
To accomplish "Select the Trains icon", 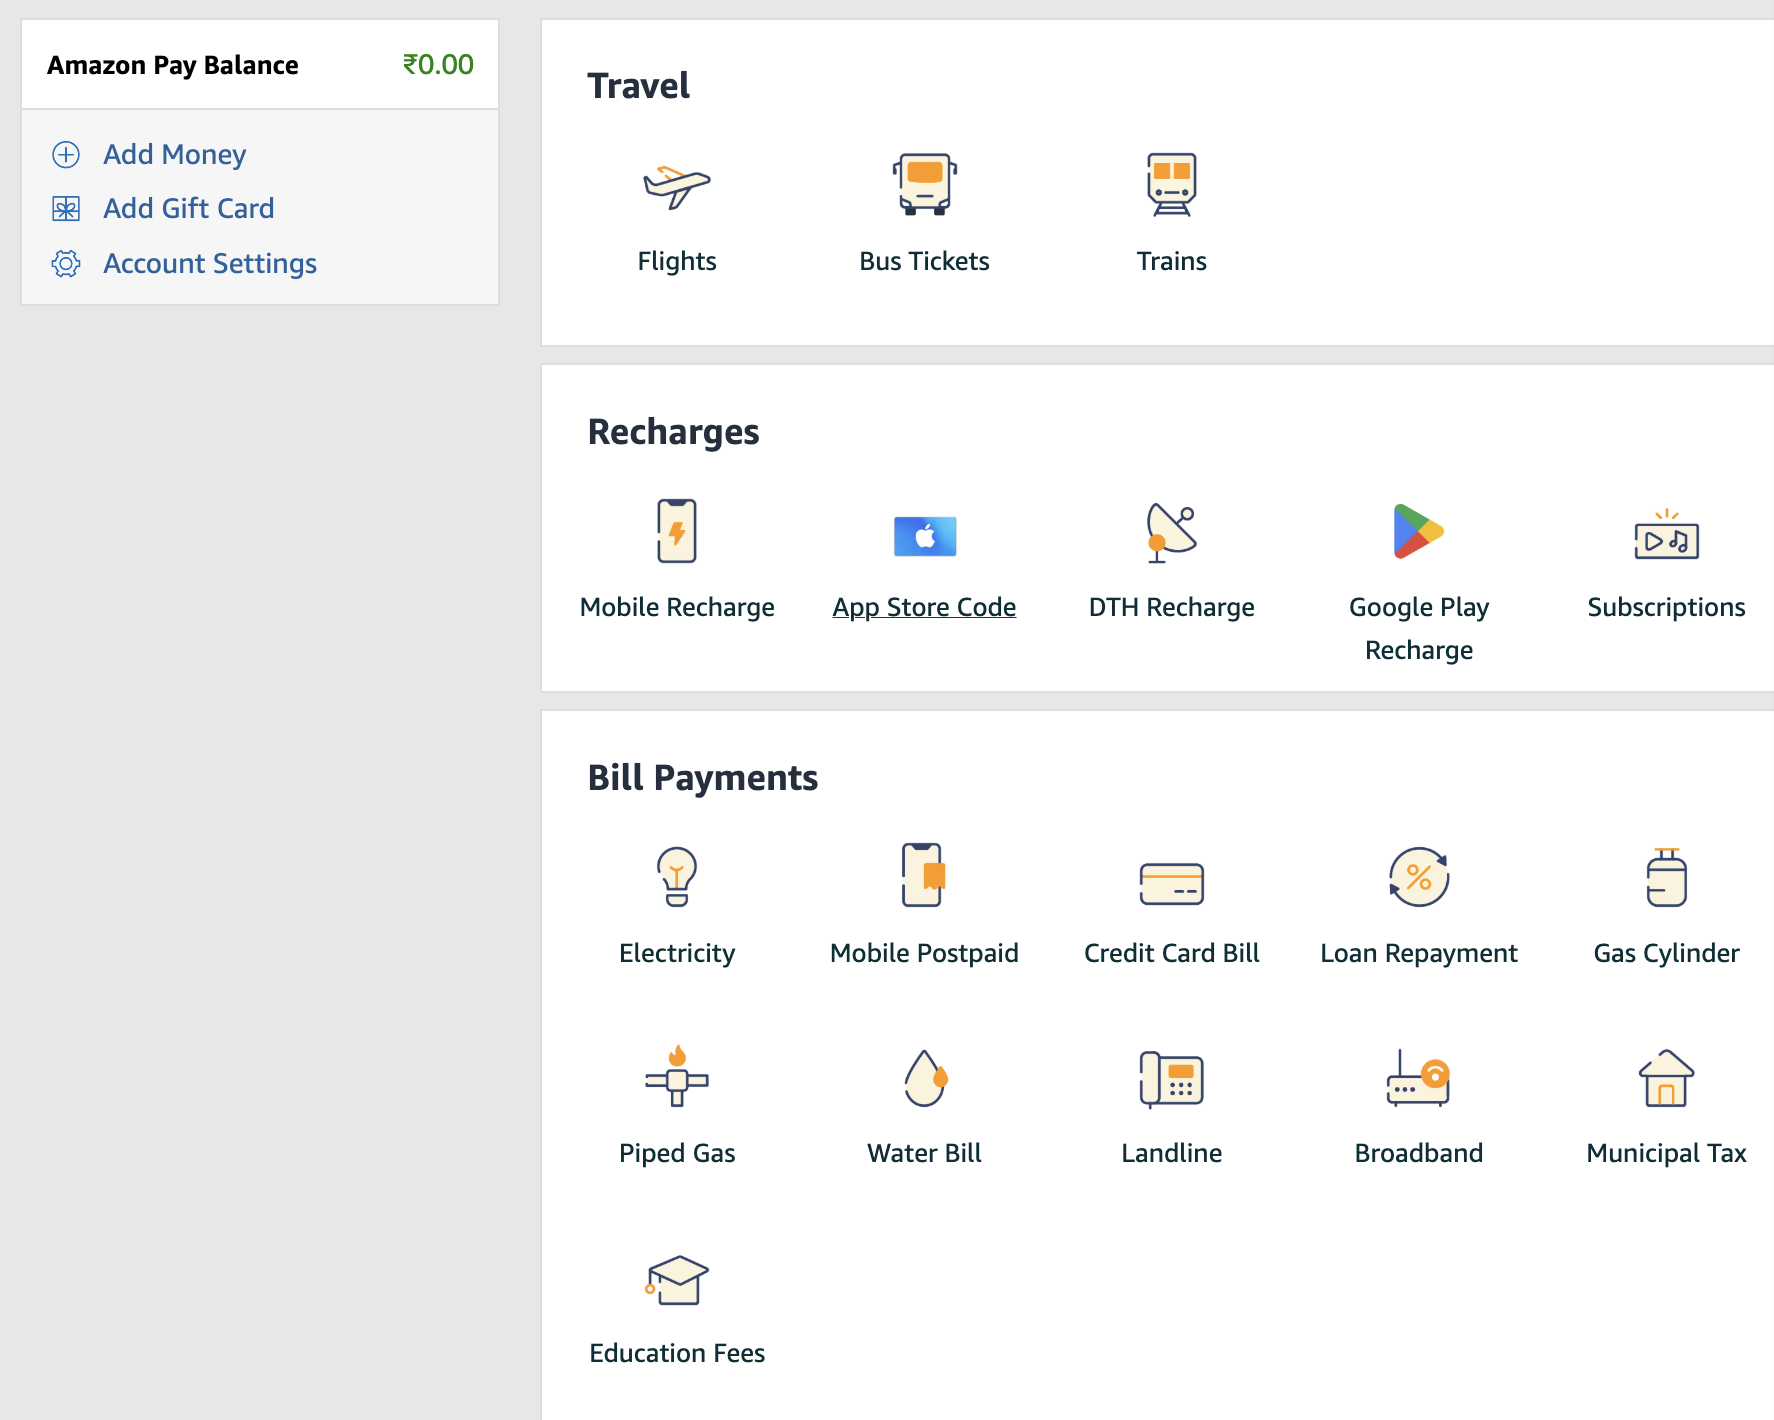I will 1171,184.
